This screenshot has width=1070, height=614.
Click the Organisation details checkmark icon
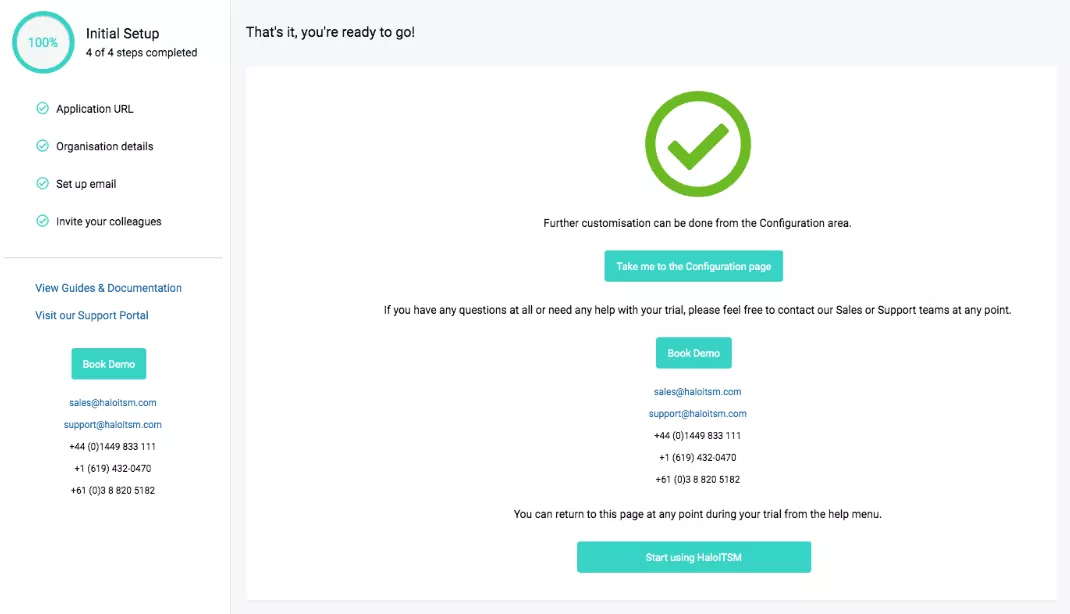tap(43, 146)
